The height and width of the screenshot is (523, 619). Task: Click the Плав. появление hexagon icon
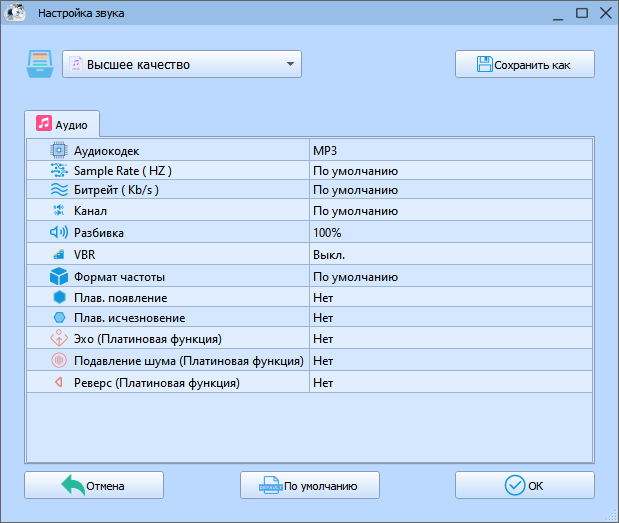pyautogui.click(x=59, y=297)
